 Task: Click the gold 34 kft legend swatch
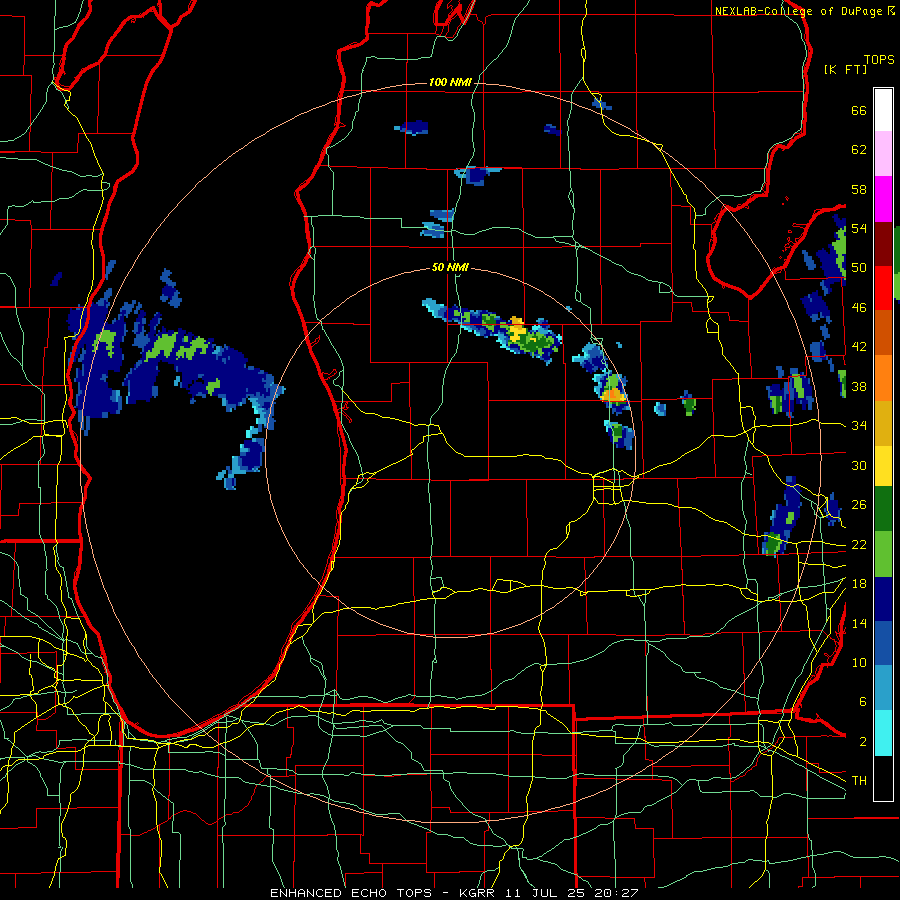883,423
